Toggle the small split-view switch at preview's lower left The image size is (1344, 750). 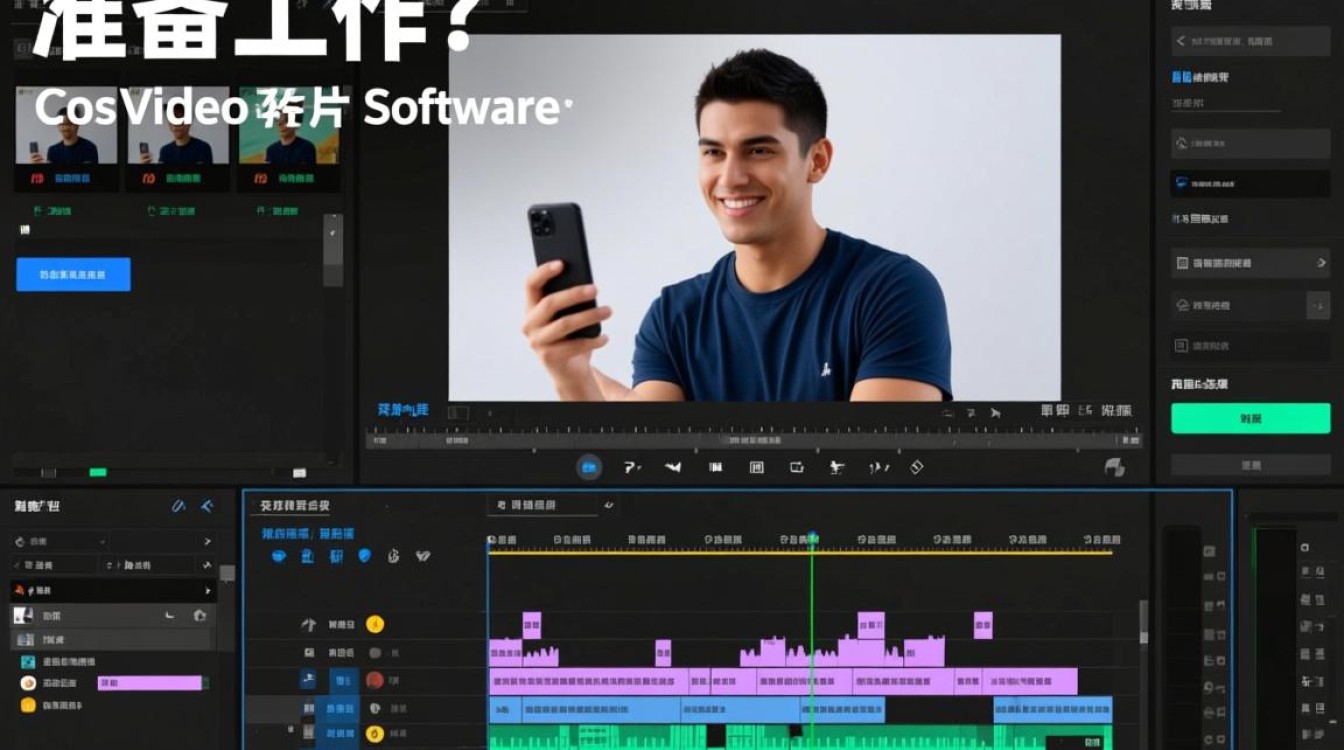point(458,412)
